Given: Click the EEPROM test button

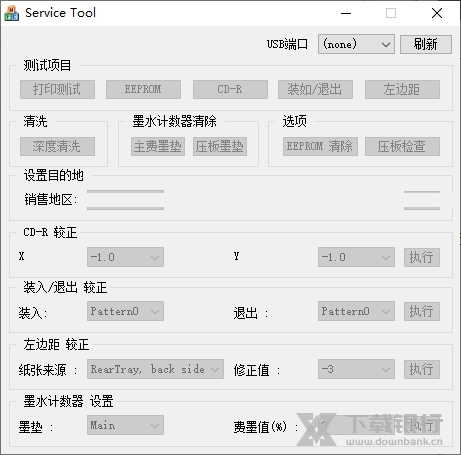Looking at the screenshot, I should click(x=143, y=89).
